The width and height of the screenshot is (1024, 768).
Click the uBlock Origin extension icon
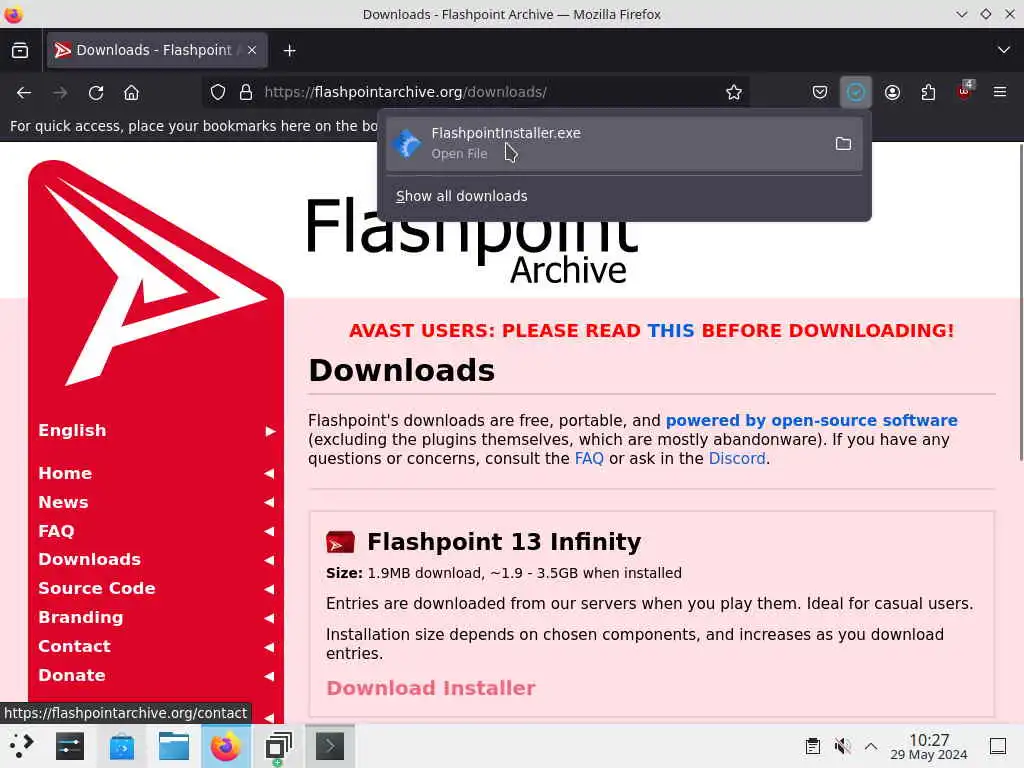click(965, 91)
